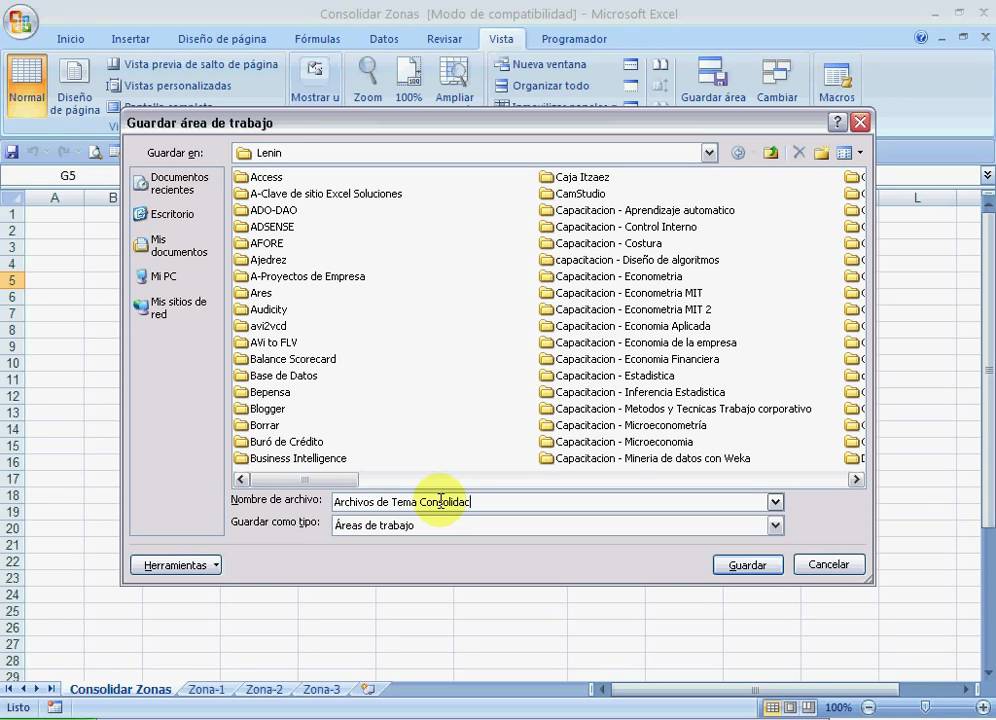Click Cambiar ventanas icon
The height and width of the screenshot is (720, 996).
point(776,79)
